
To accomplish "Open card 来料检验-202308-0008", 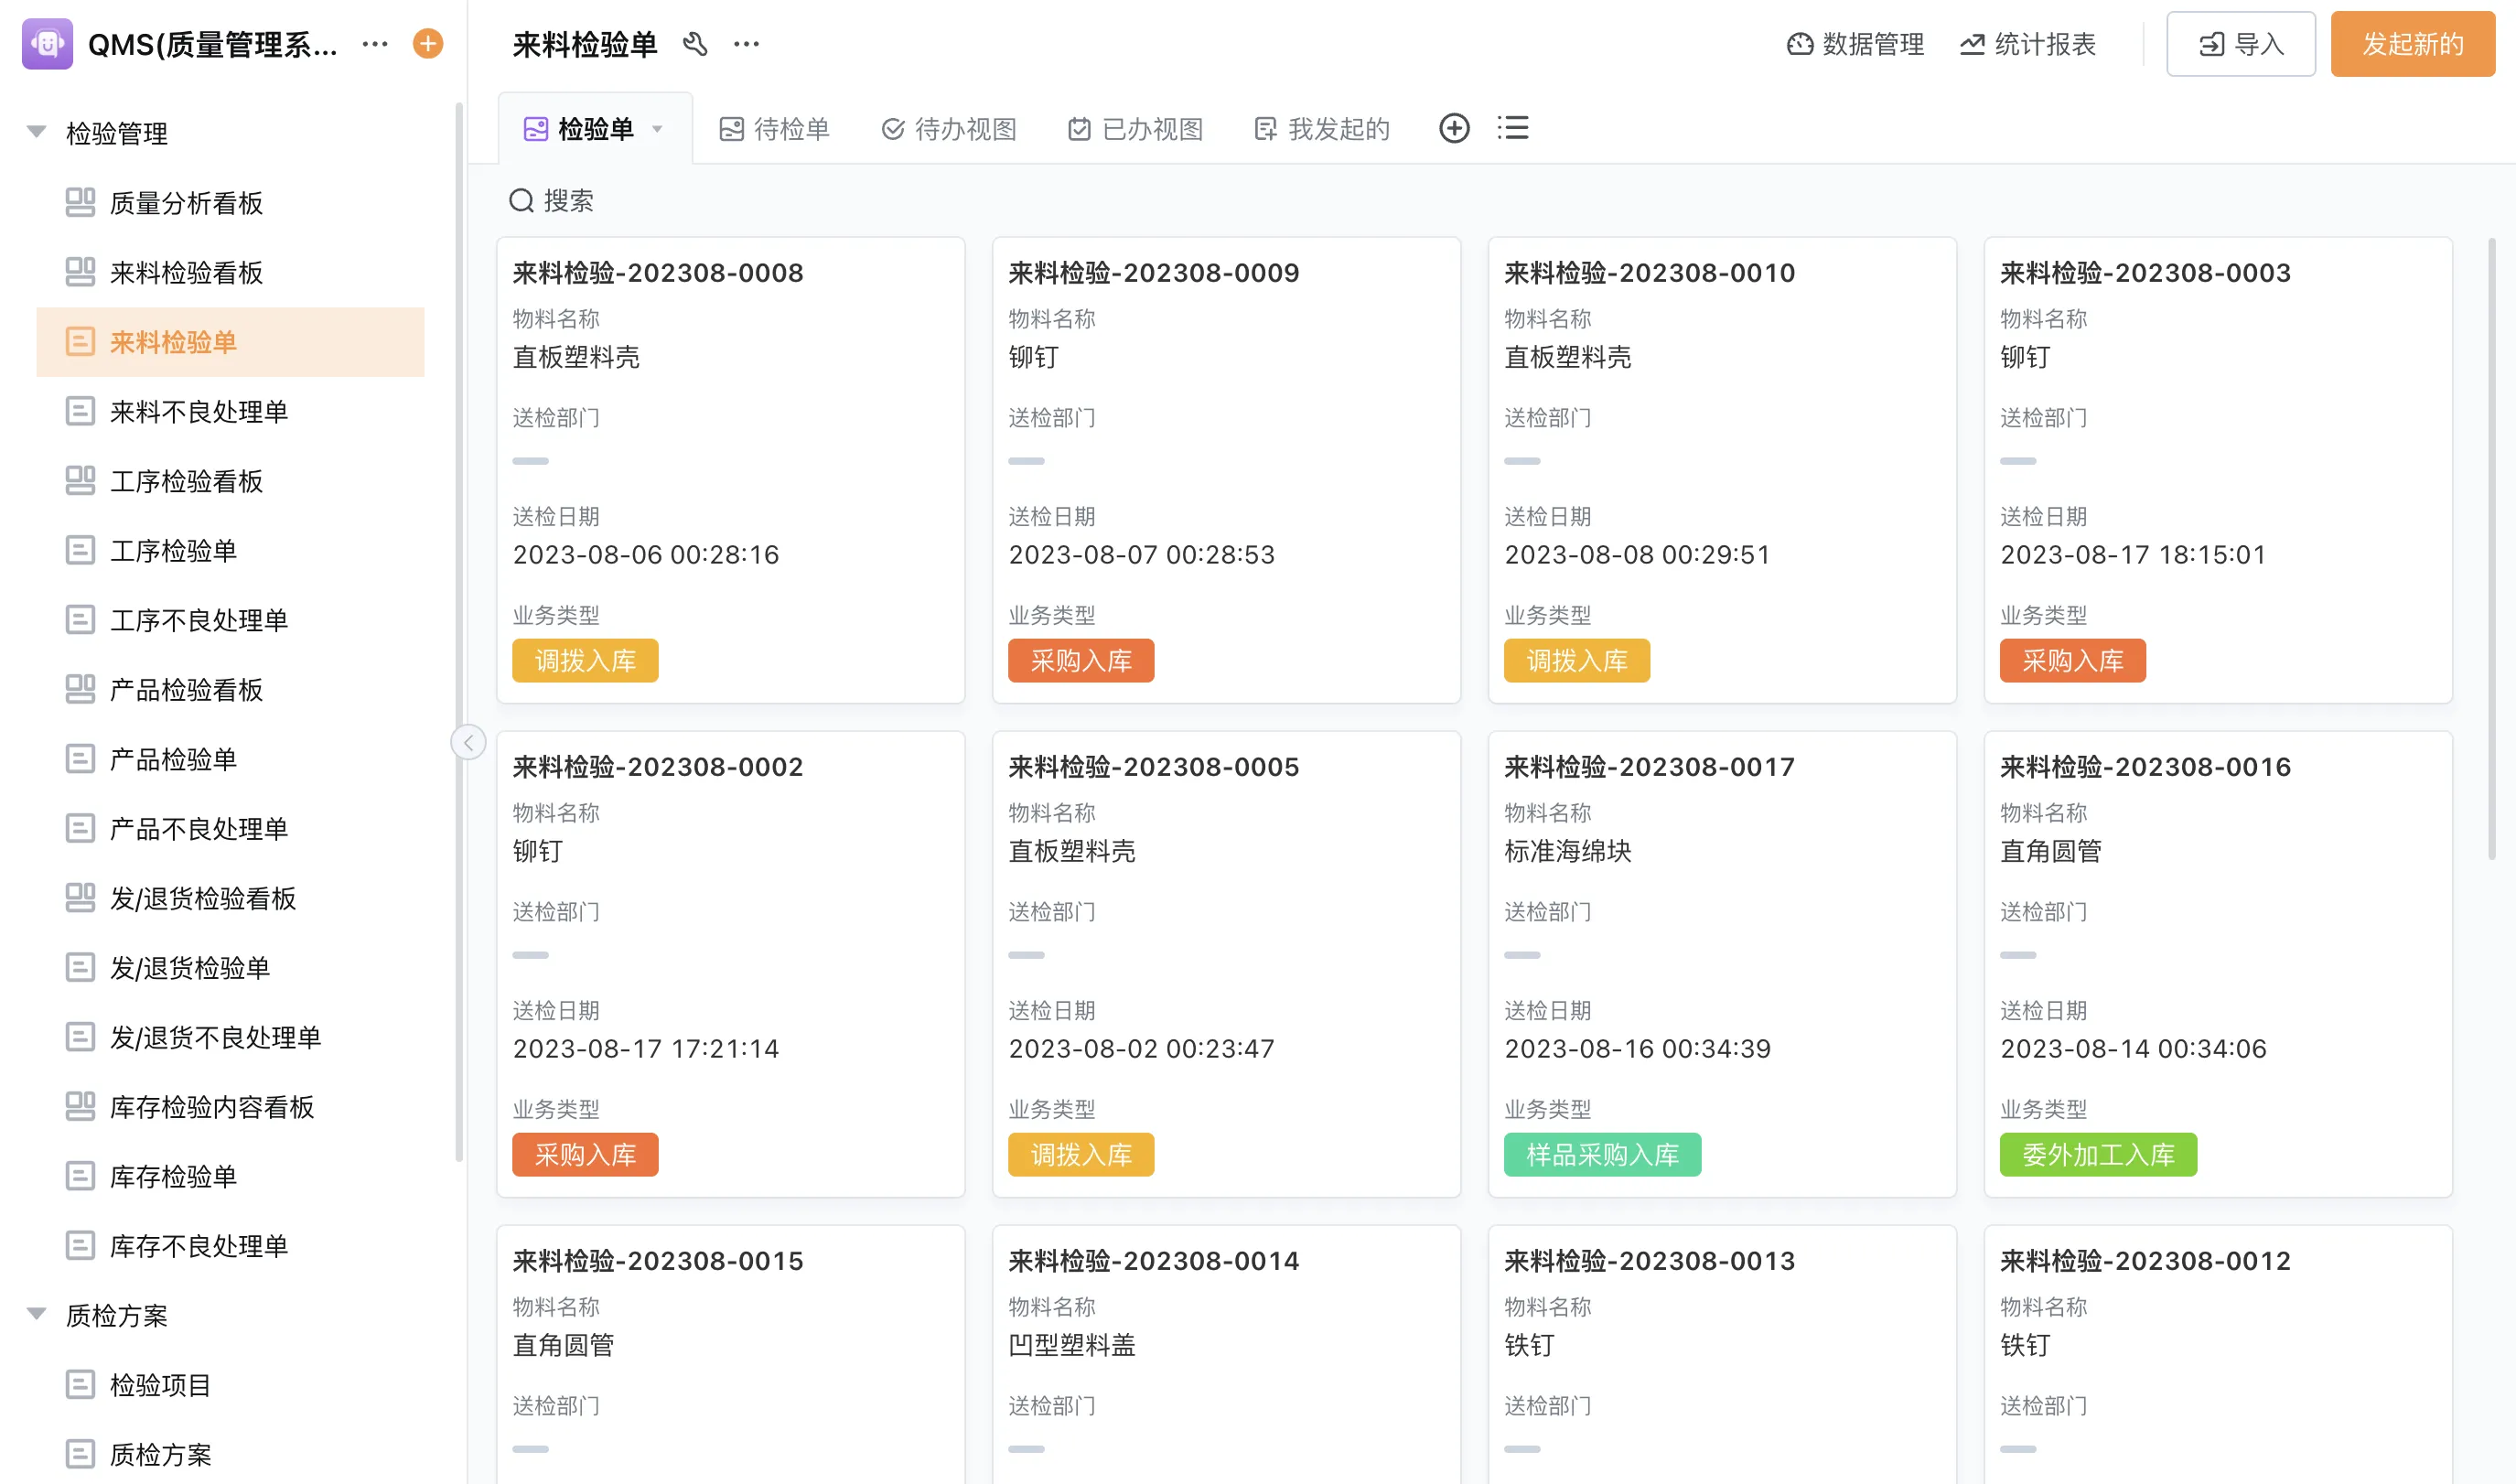I will (731, 470).
